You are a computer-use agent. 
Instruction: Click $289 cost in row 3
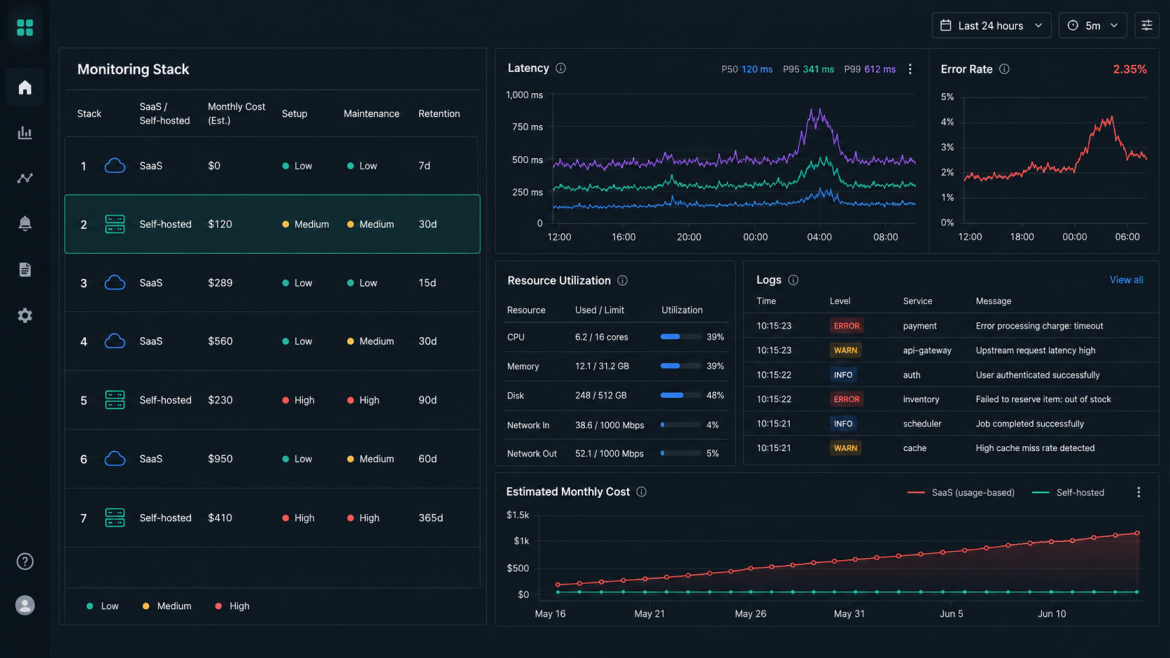point(220,283)
